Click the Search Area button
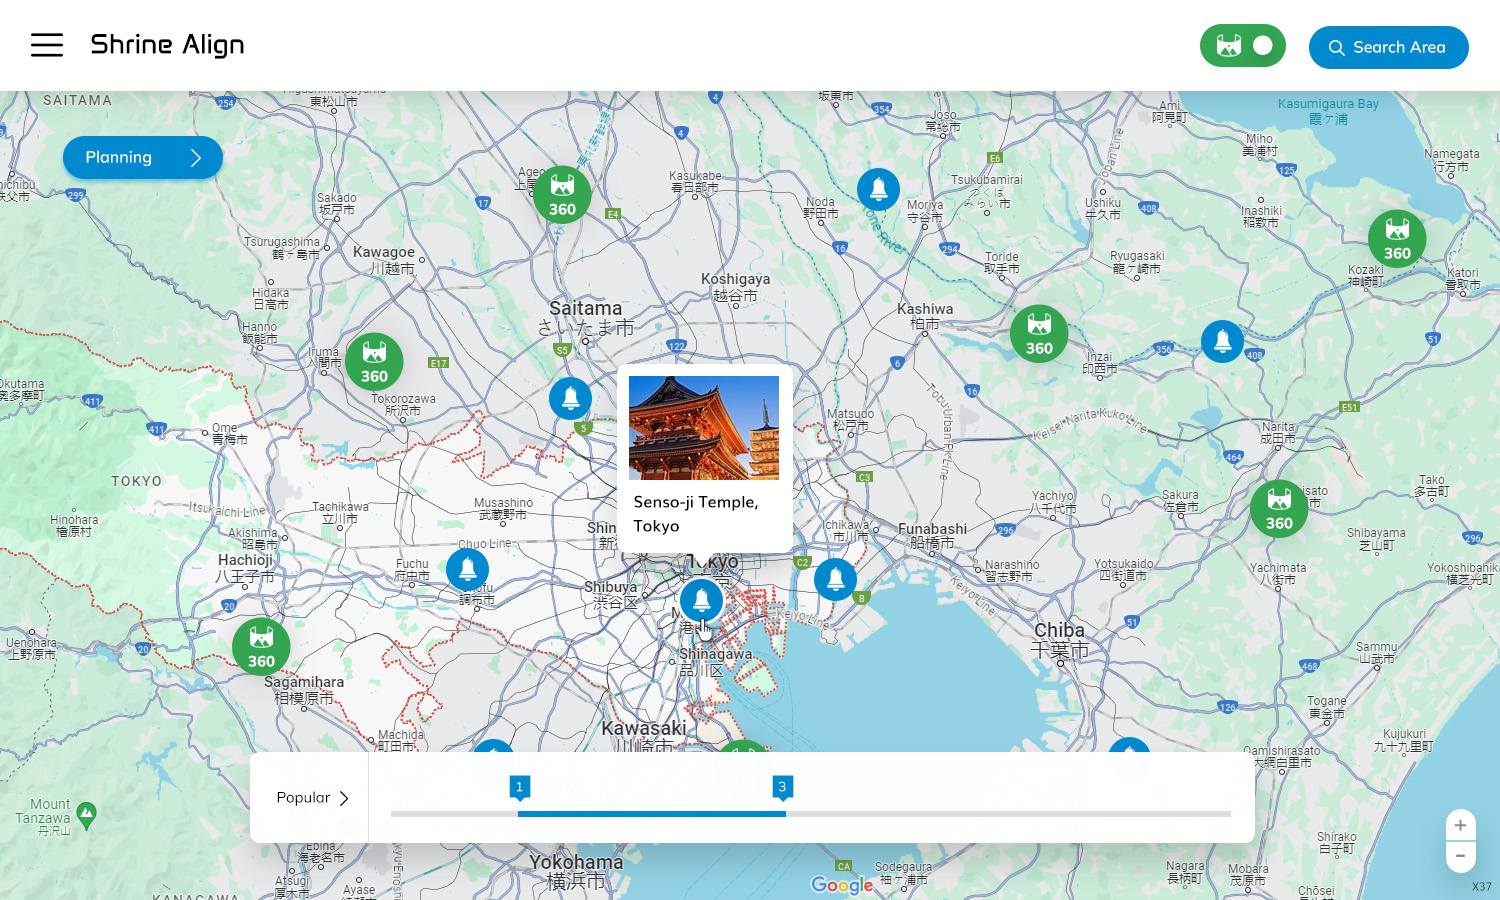Image resolution: width=1500 pixels, height=900 pixels. [1388, 47]
